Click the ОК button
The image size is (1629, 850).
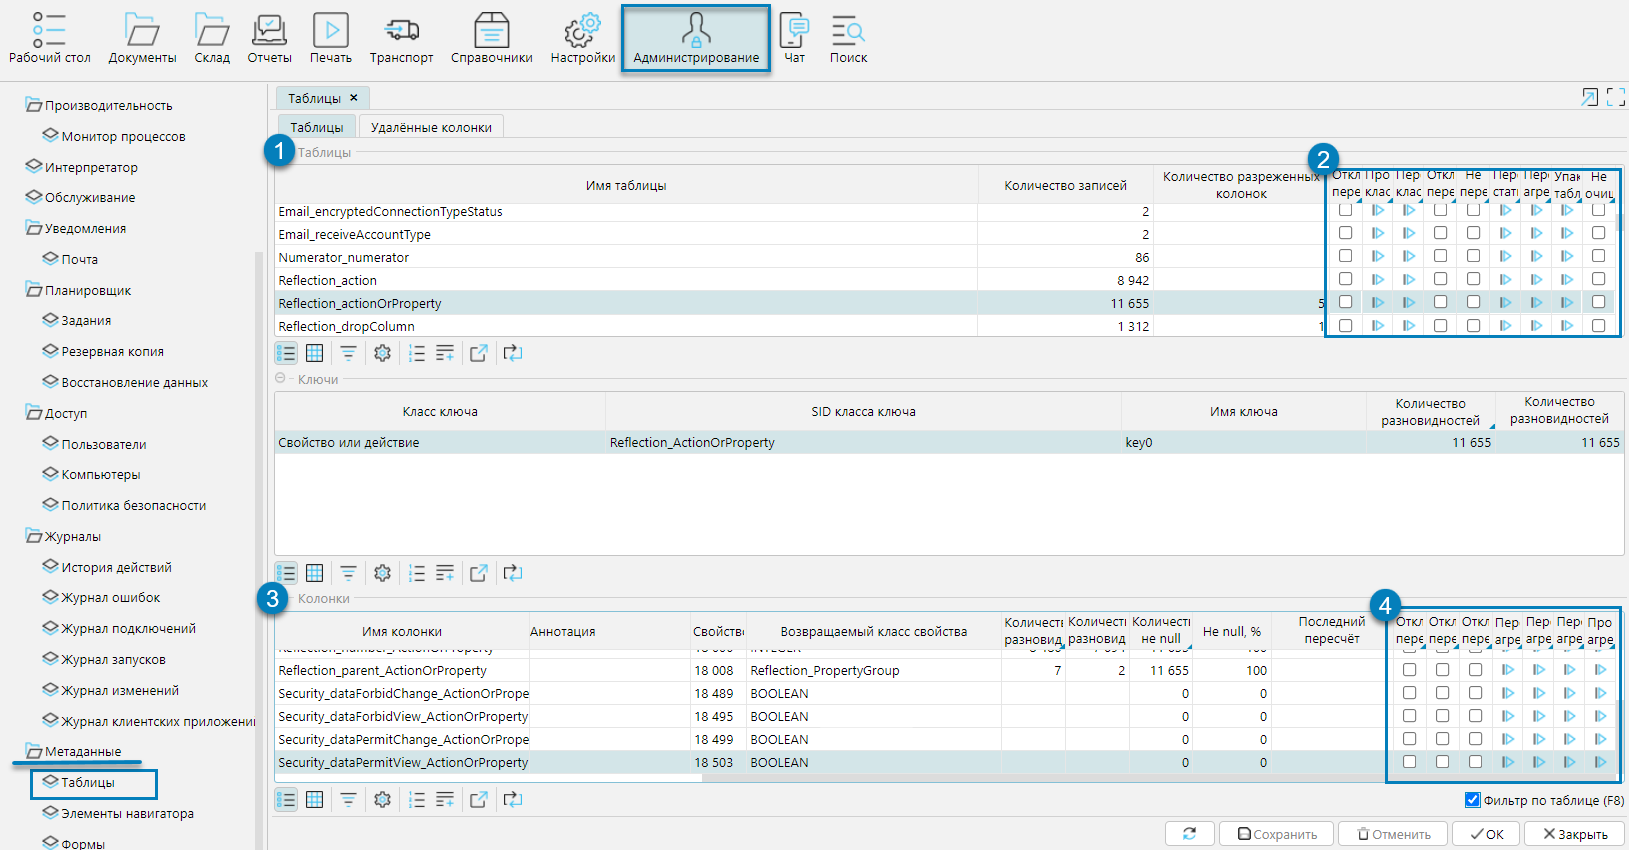(x=1486, y=834)
